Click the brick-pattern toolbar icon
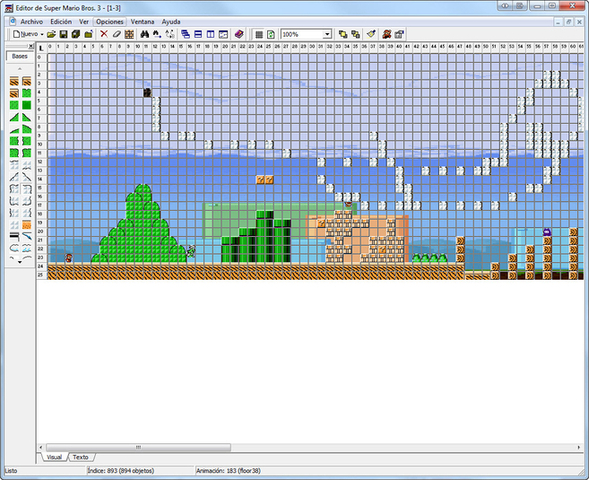589x480 pixels. click(x=129, y=35)
